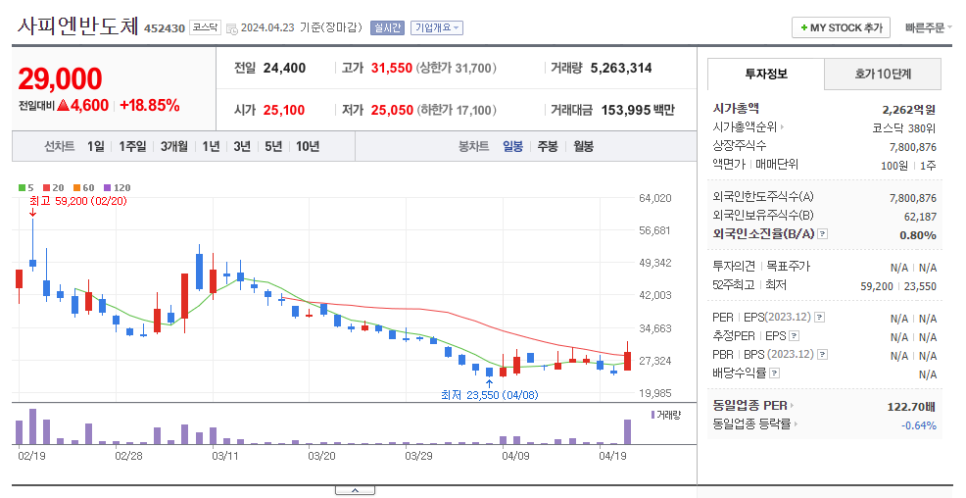This screenshot has width=966, height=498.
Task: Click the green 5-day moving average legend
Action: click(26, 187)
